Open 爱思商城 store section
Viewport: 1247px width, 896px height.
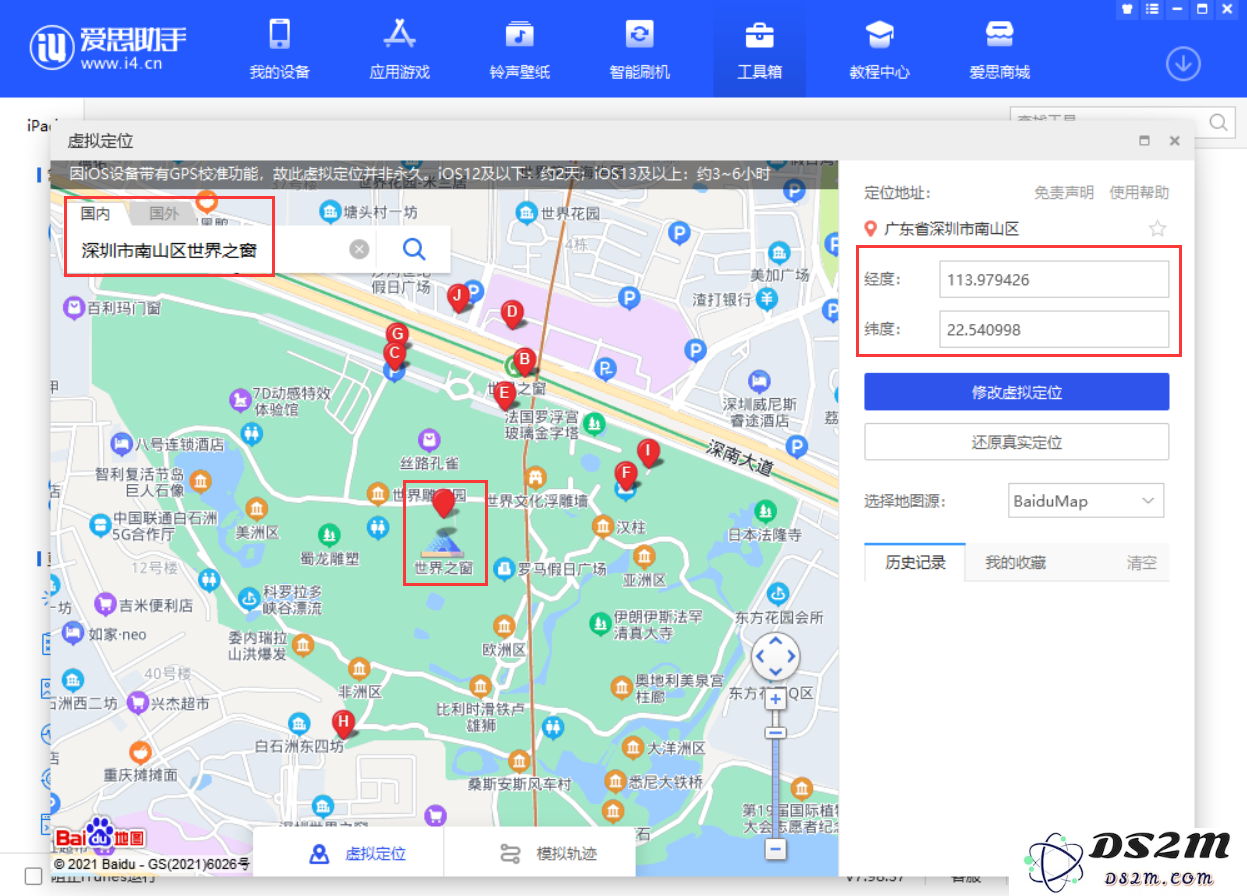999,49
